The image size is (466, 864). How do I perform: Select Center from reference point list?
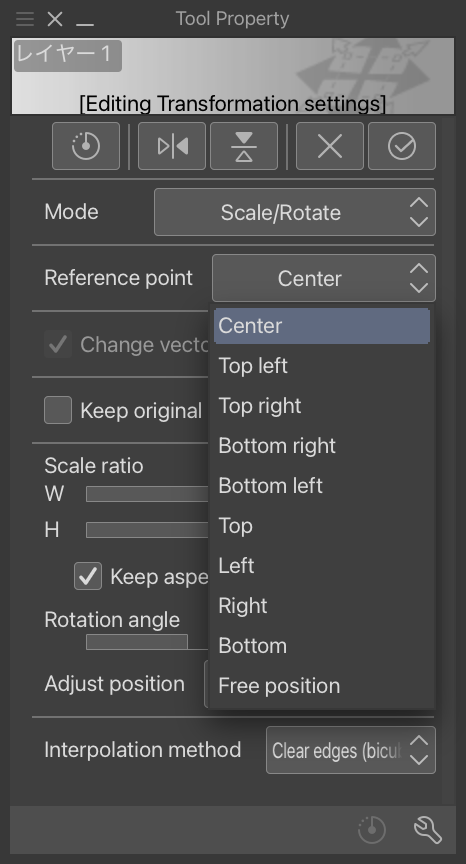[322, 326]
